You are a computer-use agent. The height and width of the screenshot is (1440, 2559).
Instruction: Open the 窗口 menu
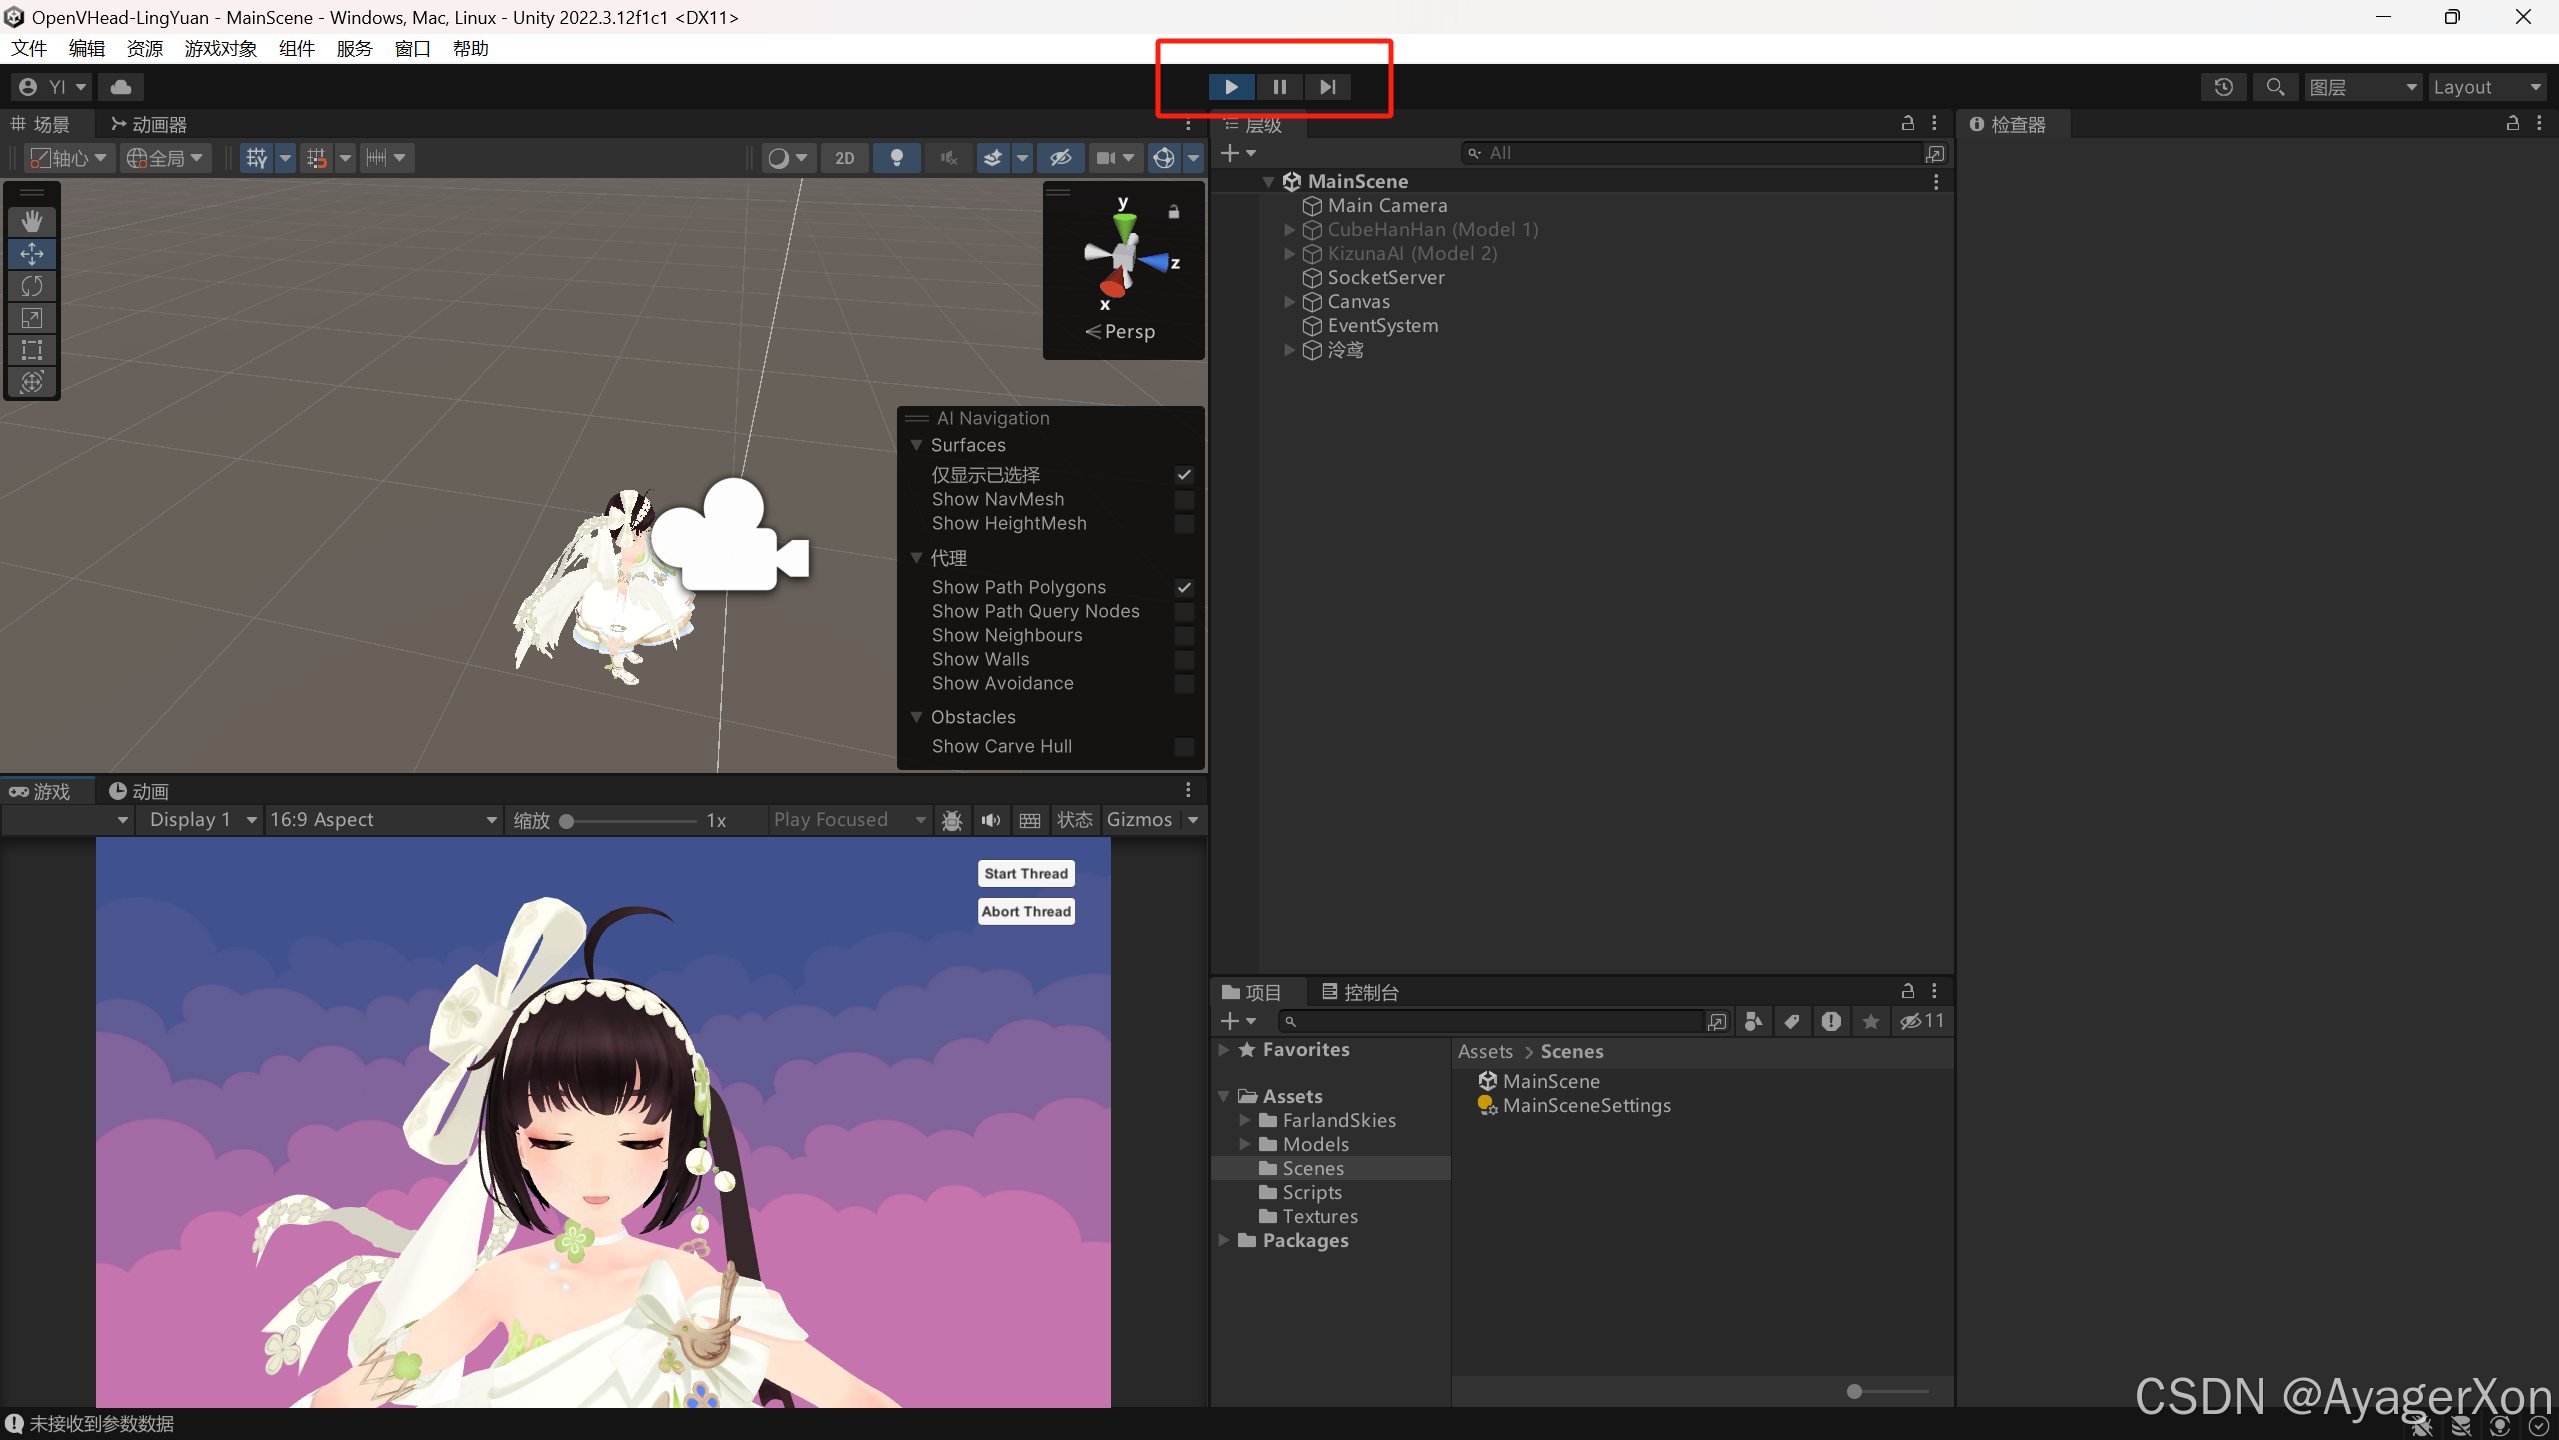(x=412, y=48)
